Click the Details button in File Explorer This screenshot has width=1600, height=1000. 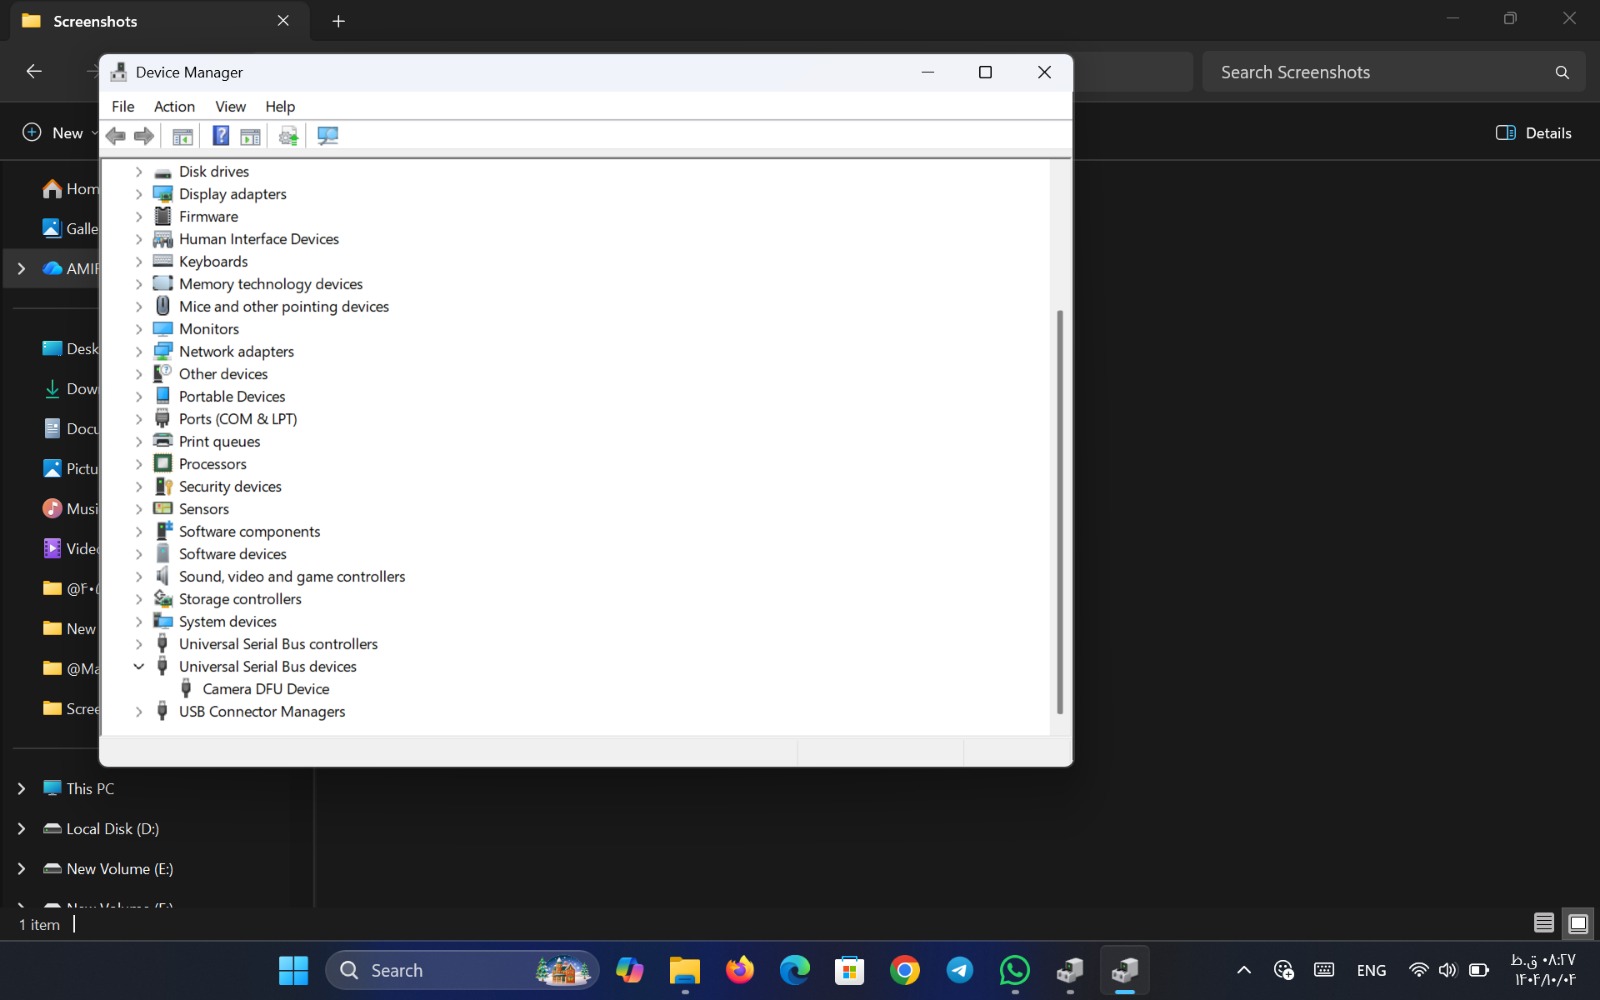1535,132
